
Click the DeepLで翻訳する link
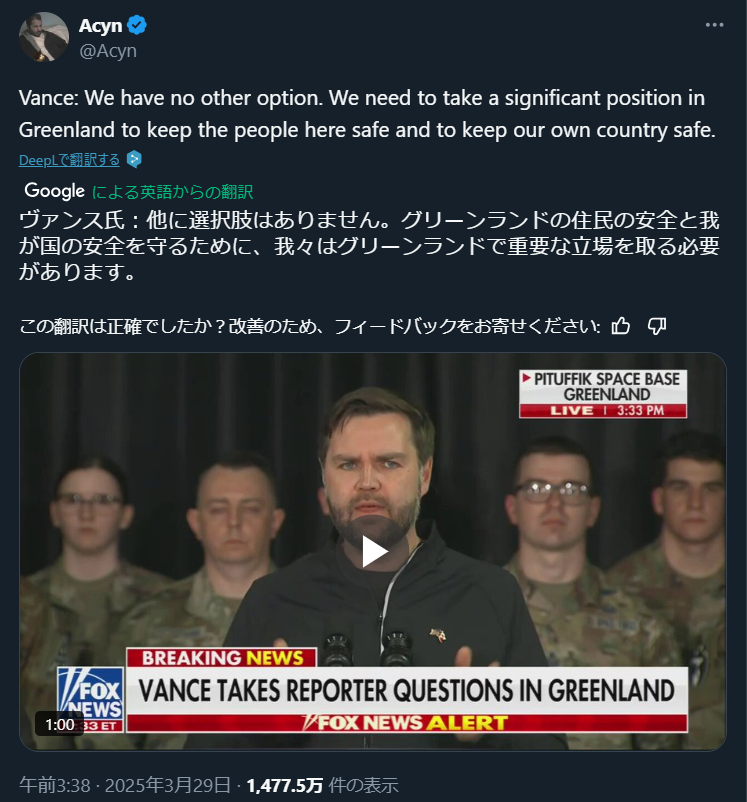[69, 160]
